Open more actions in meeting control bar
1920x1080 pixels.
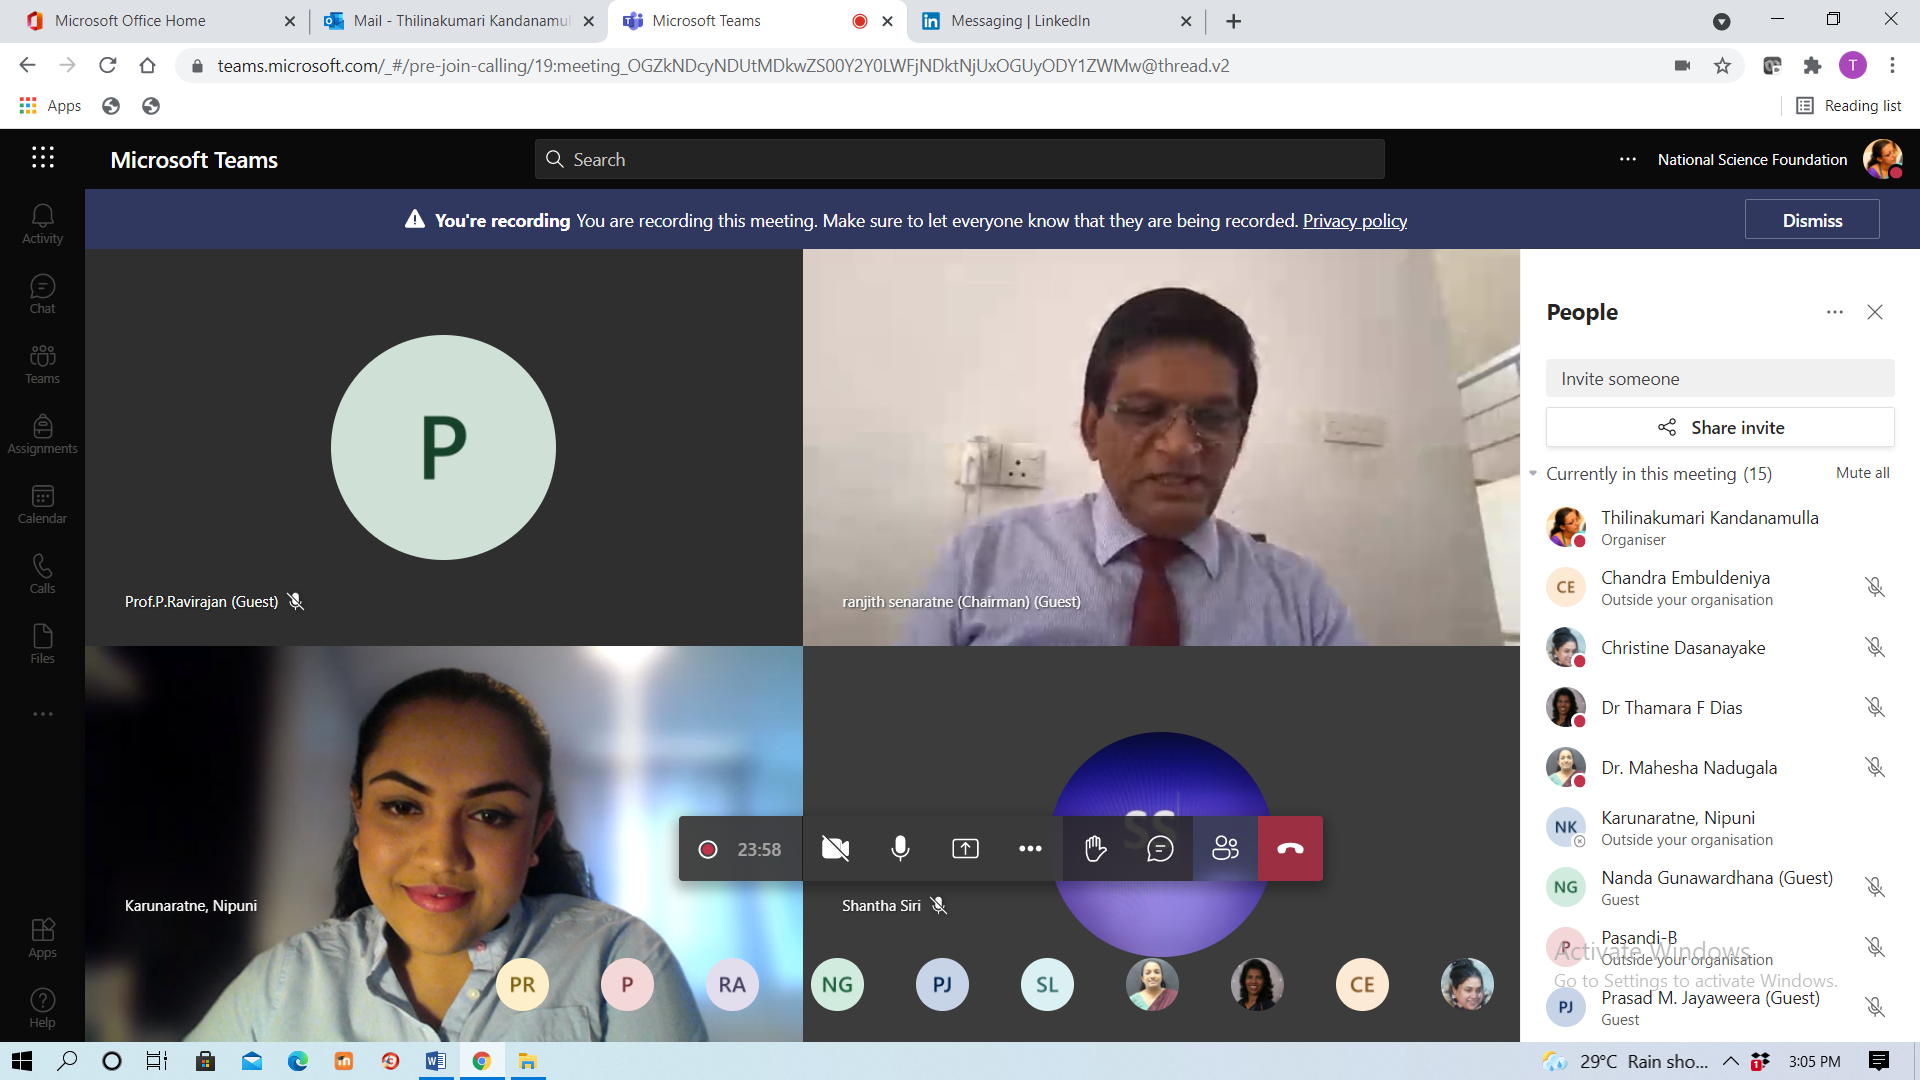coord(1030,849)
